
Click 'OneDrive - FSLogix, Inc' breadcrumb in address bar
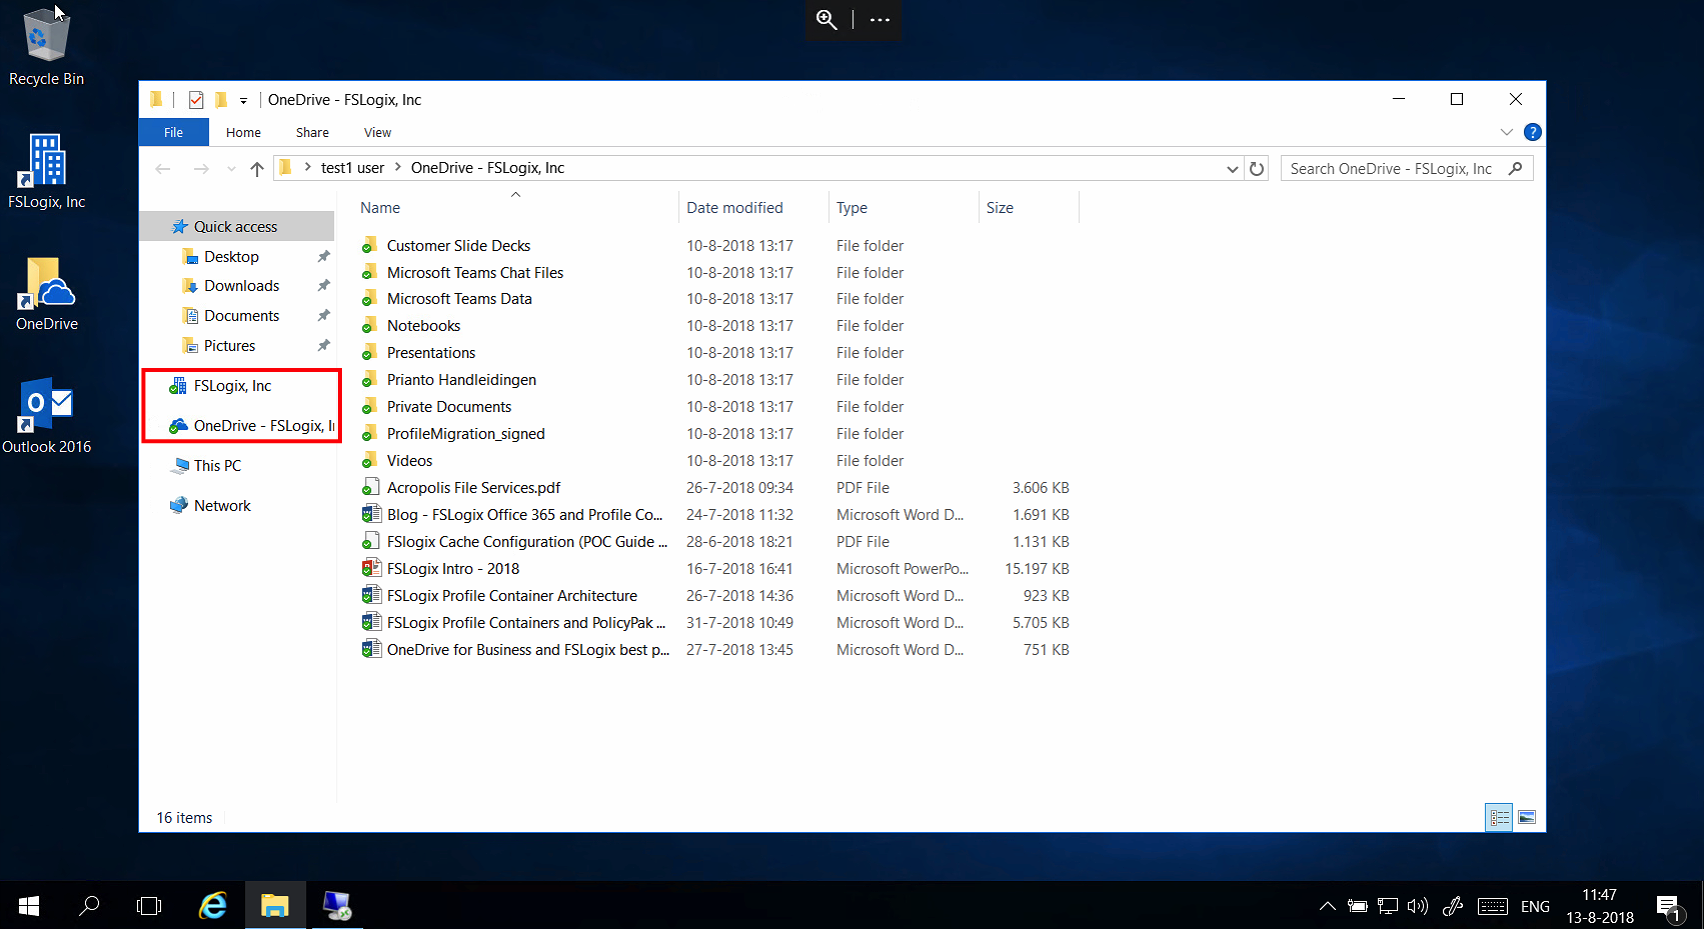click(487, 168)
